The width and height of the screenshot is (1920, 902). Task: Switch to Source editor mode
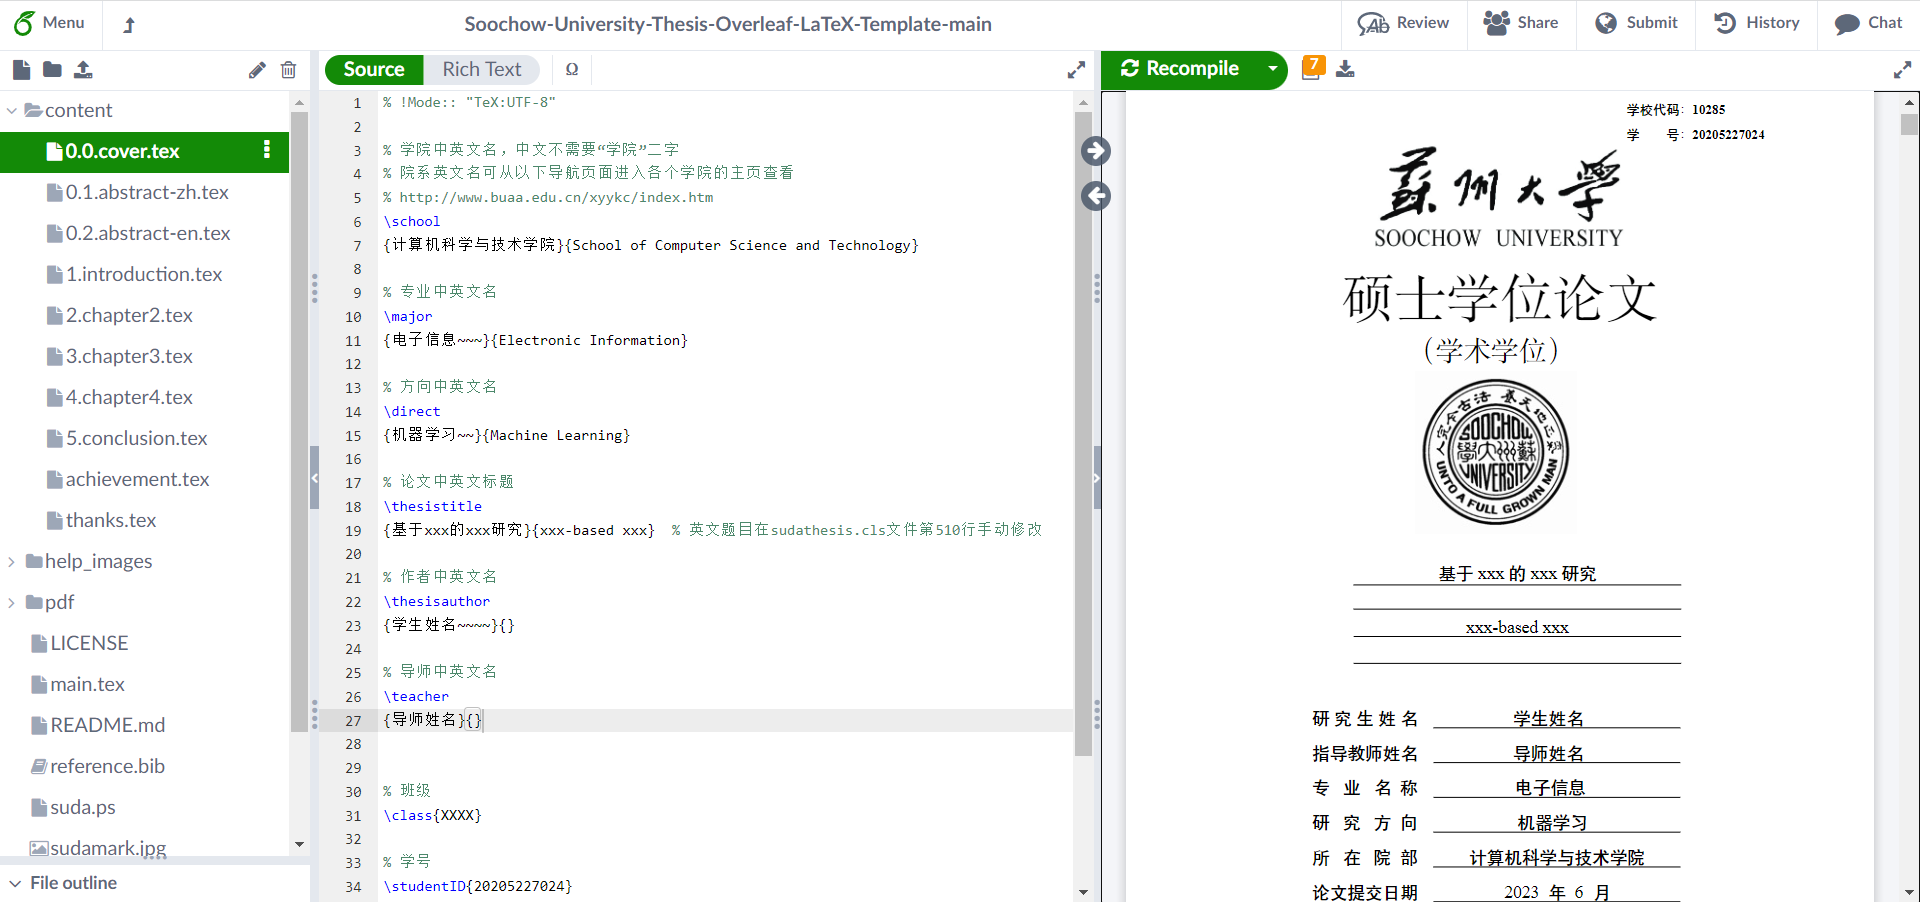[374, 69]
